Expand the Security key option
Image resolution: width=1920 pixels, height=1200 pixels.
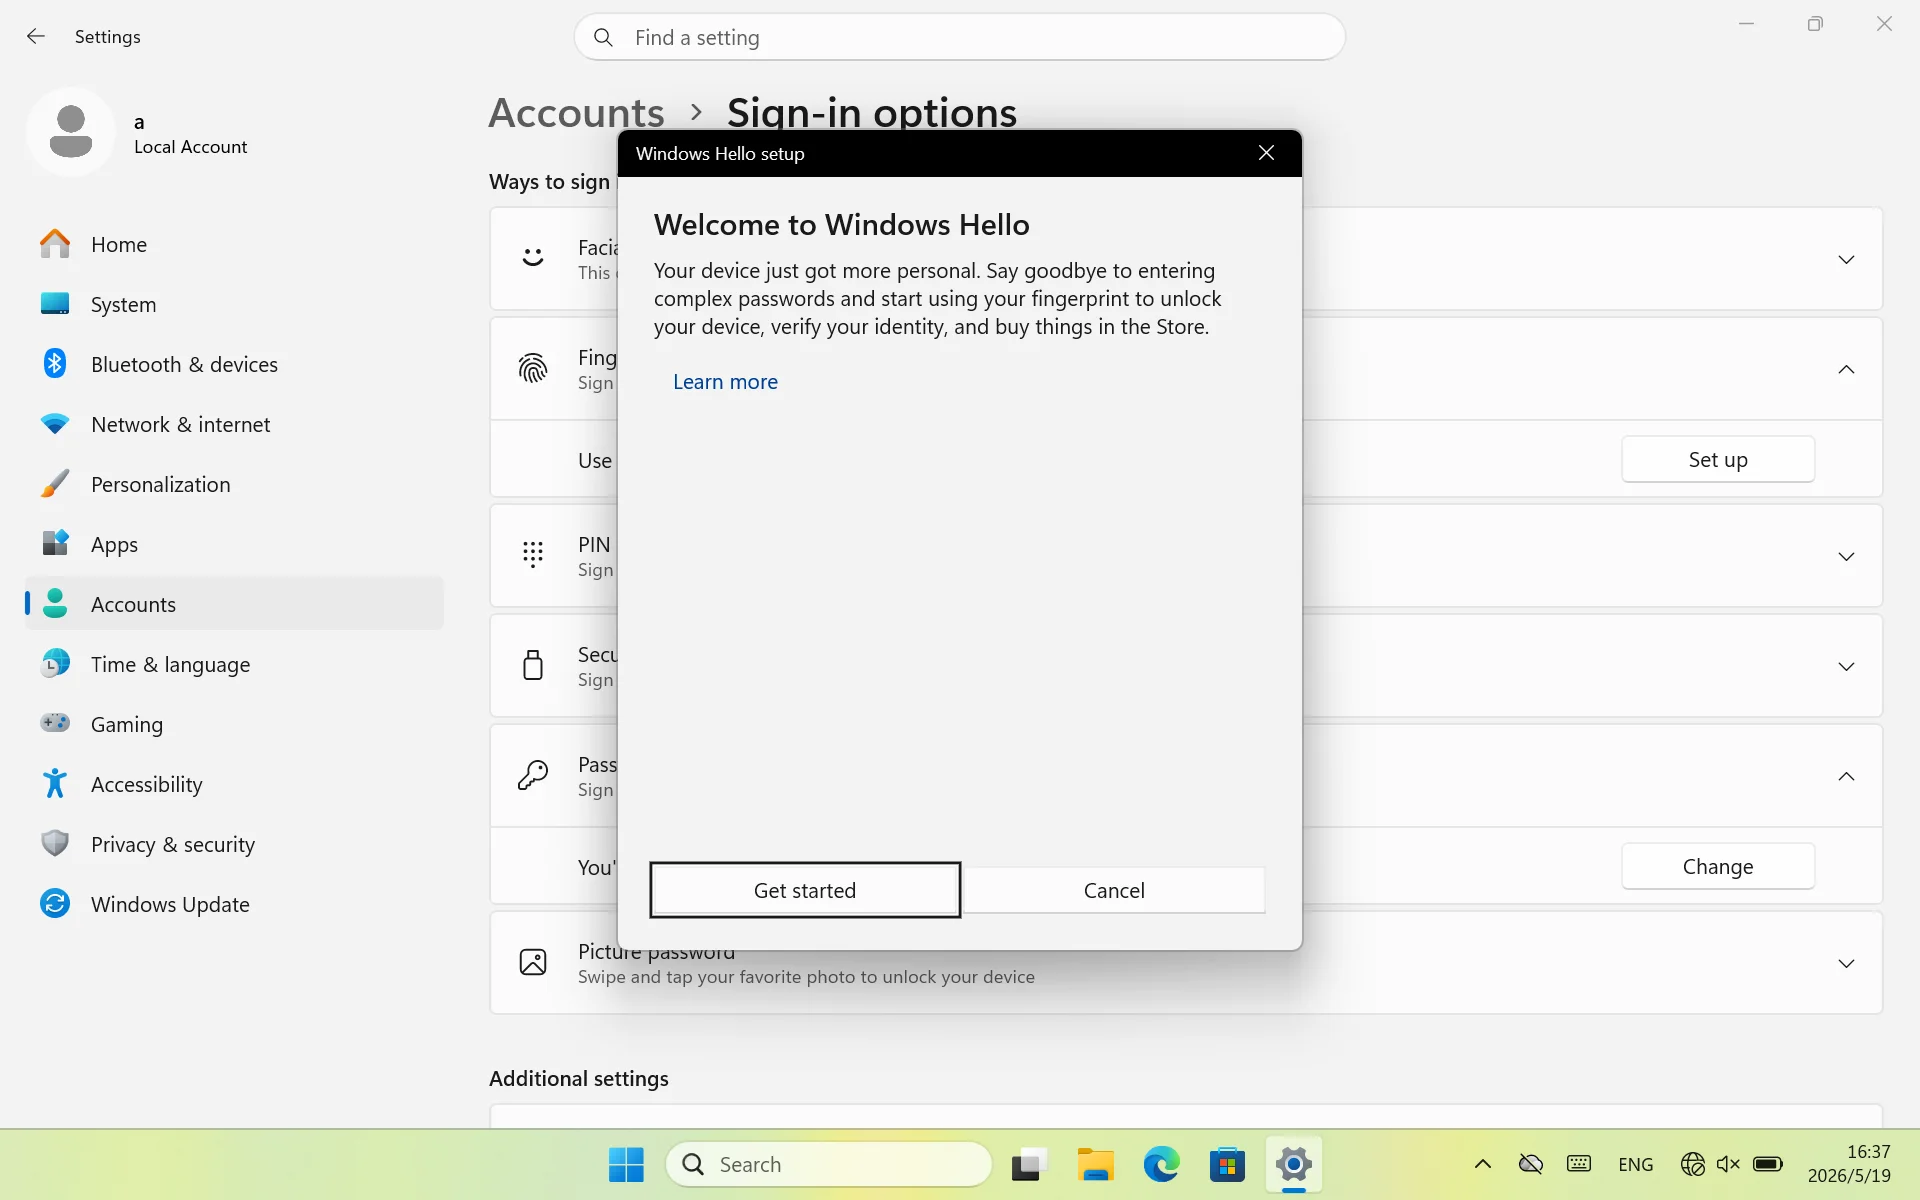[x=1846, y=667]
